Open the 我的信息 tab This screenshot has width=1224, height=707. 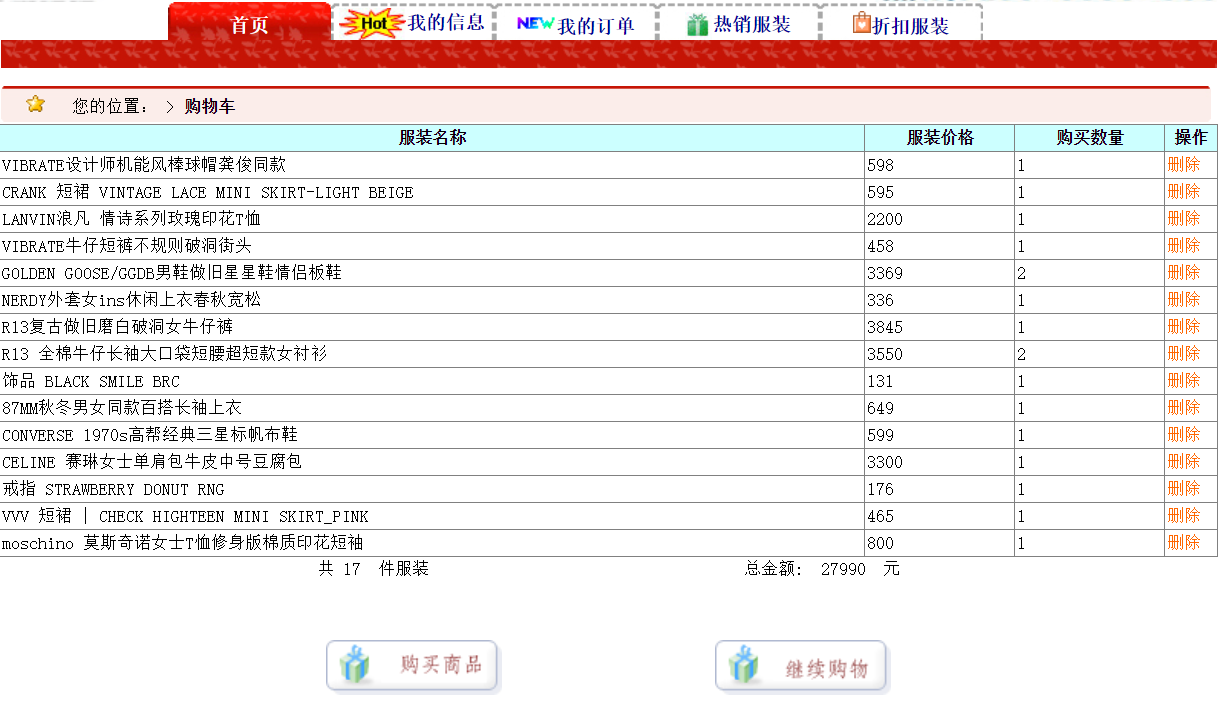point(412,22)
